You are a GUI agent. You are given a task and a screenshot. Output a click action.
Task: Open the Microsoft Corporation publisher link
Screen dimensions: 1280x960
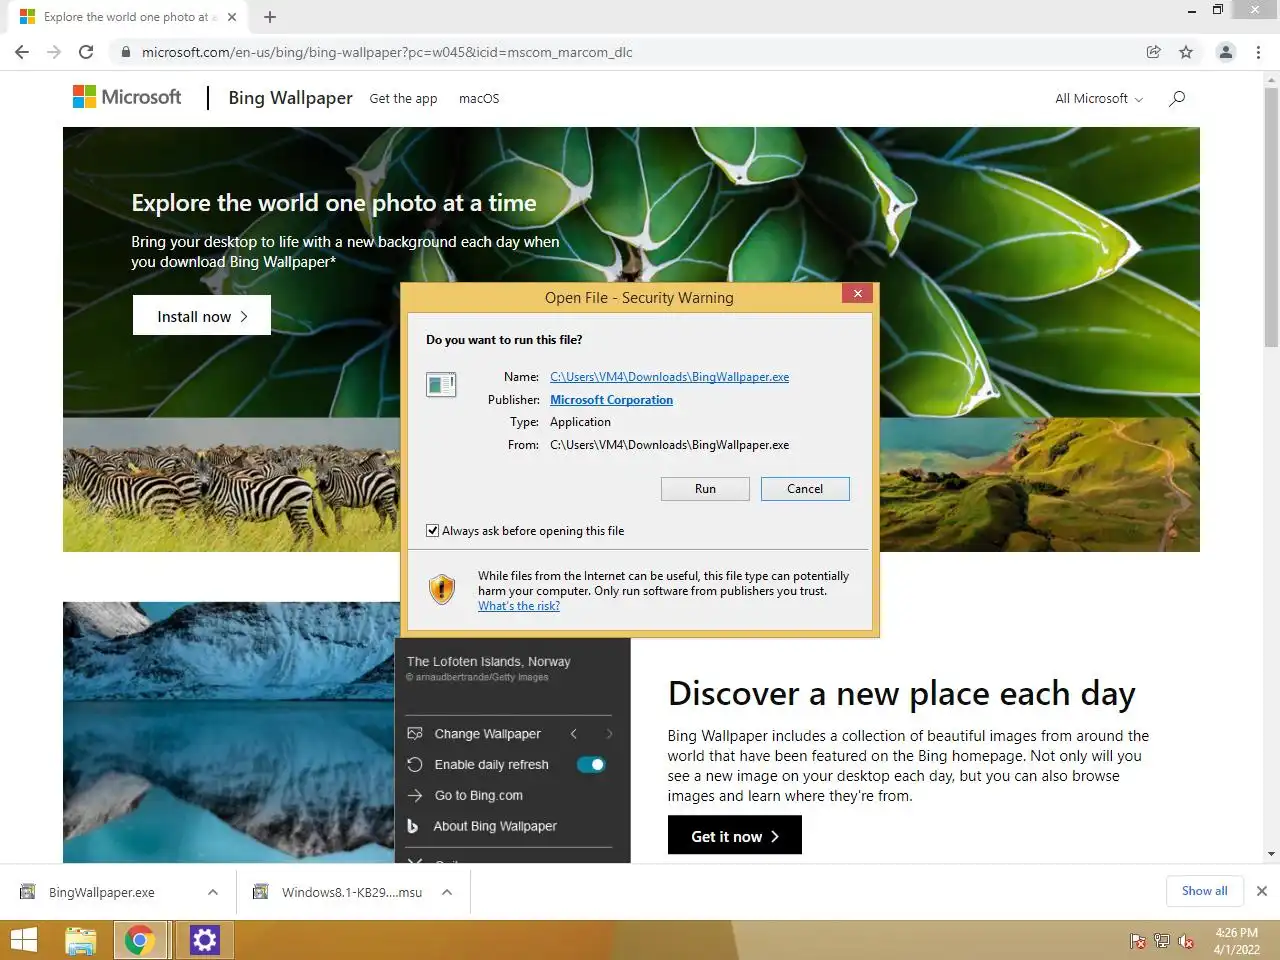point(611,400)
